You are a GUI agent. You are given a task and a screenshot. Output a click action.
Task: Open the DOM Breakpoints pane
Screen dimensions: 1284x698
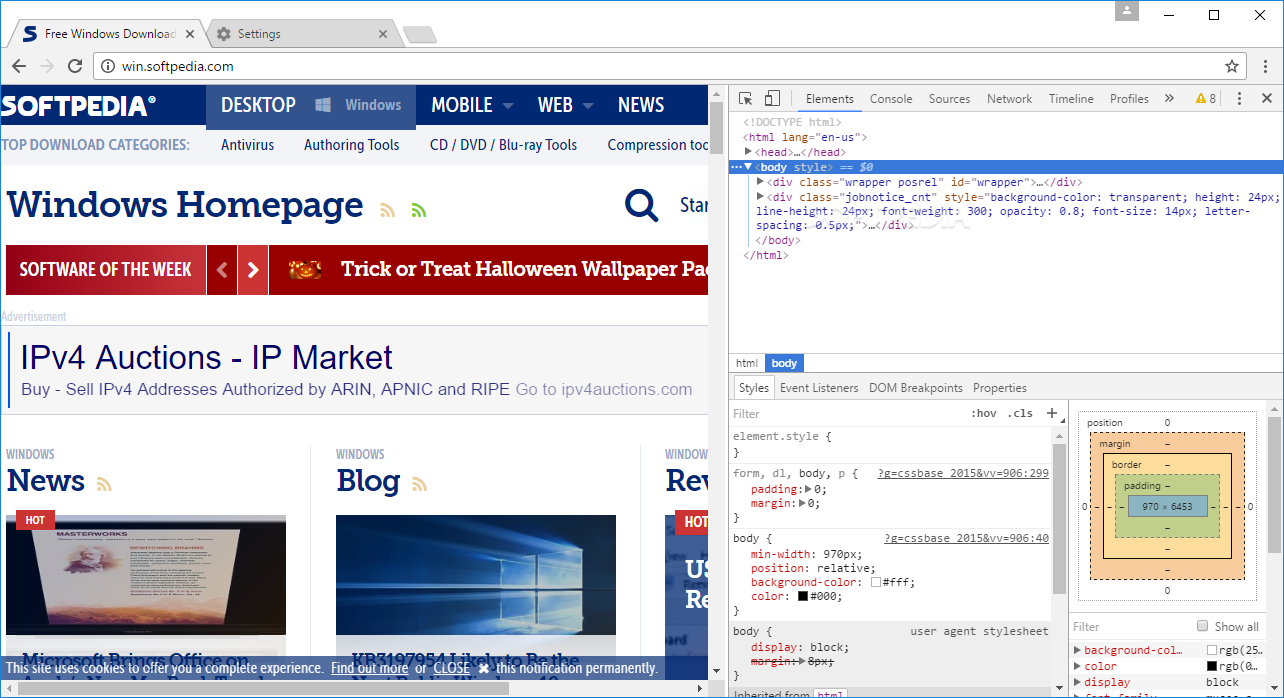pyautogui.click(x=916, y=388)
